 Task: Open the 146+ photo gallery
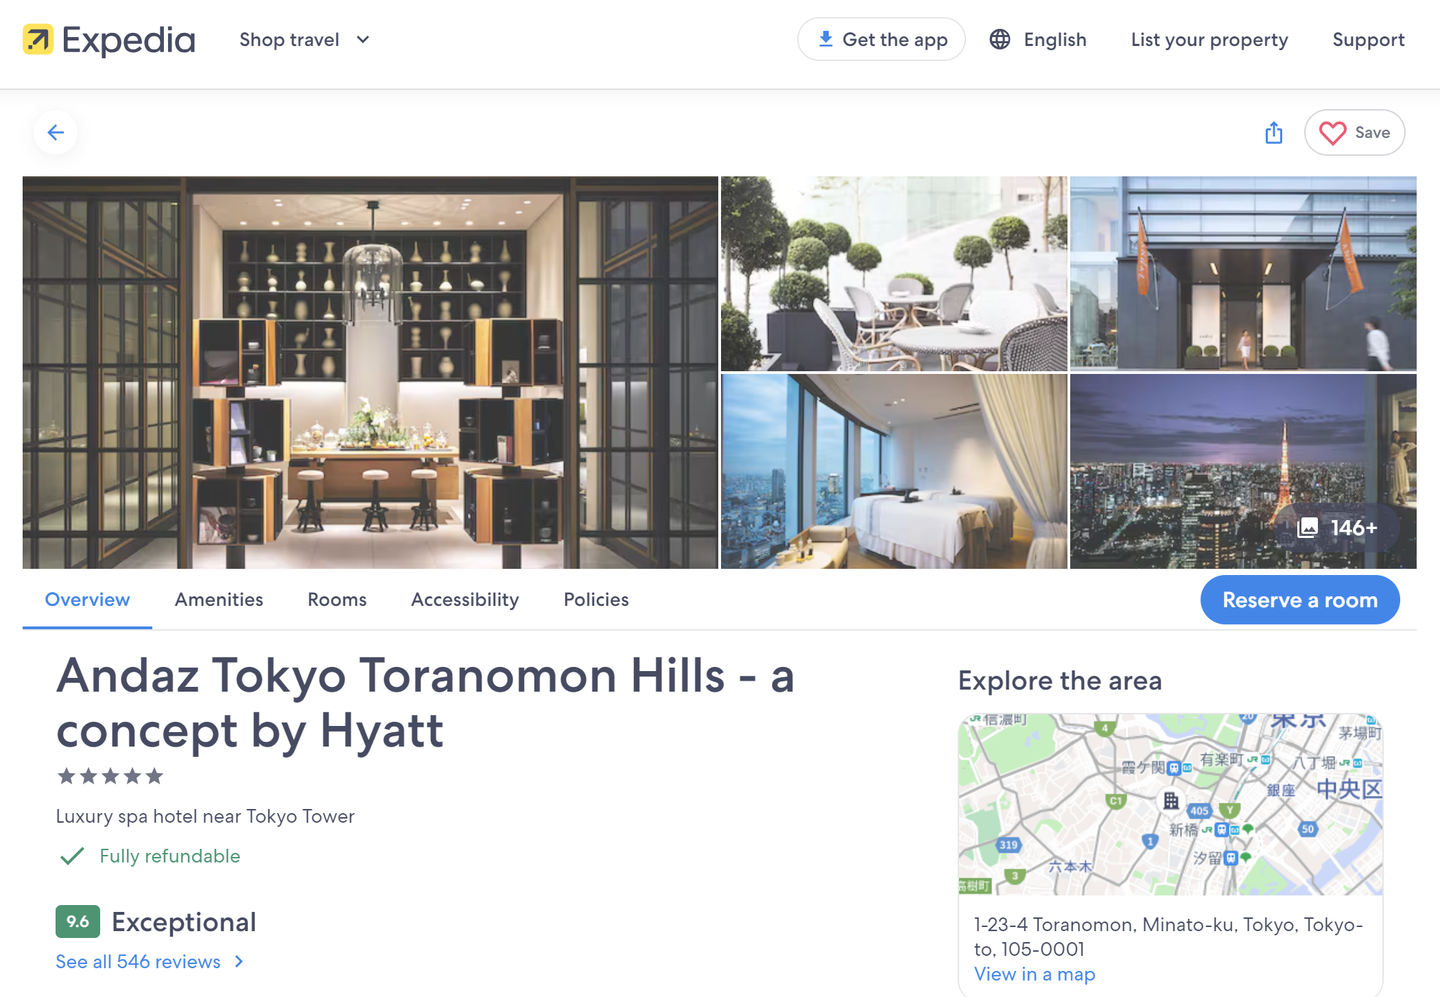tap(1337, 527)
